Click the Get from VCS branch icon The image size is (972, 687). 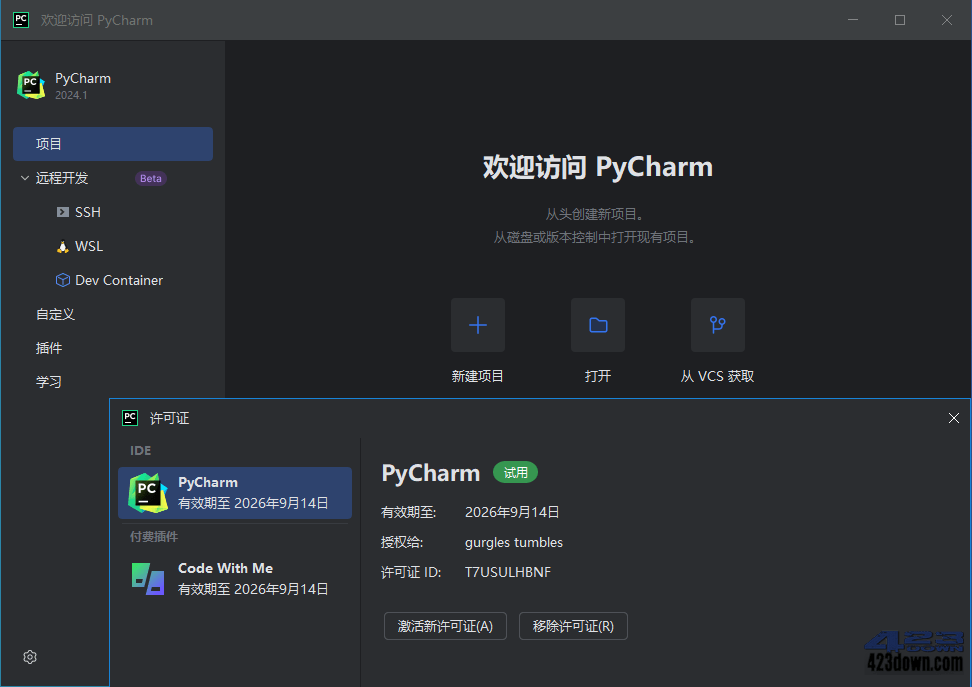coord(716,324)
